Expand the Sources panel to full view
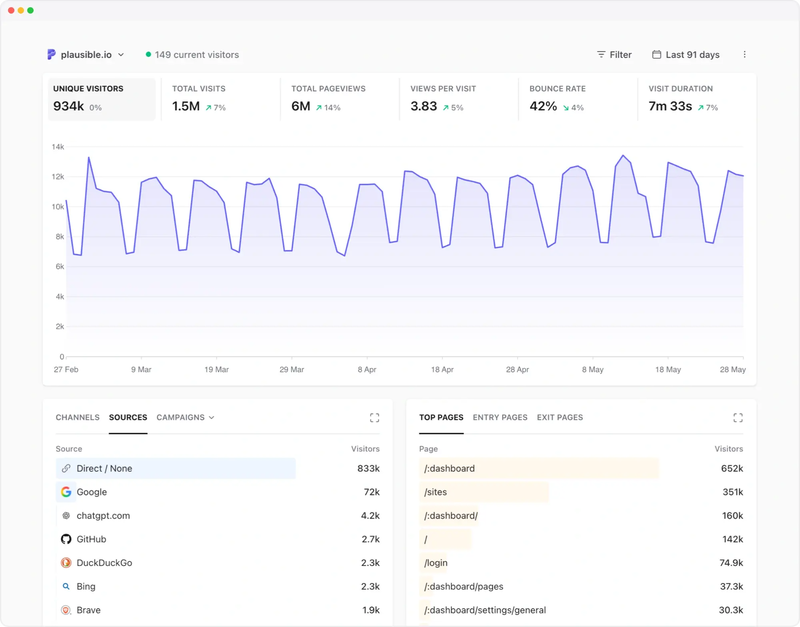This screenshot has width=800, height=627. pos(374,418)
